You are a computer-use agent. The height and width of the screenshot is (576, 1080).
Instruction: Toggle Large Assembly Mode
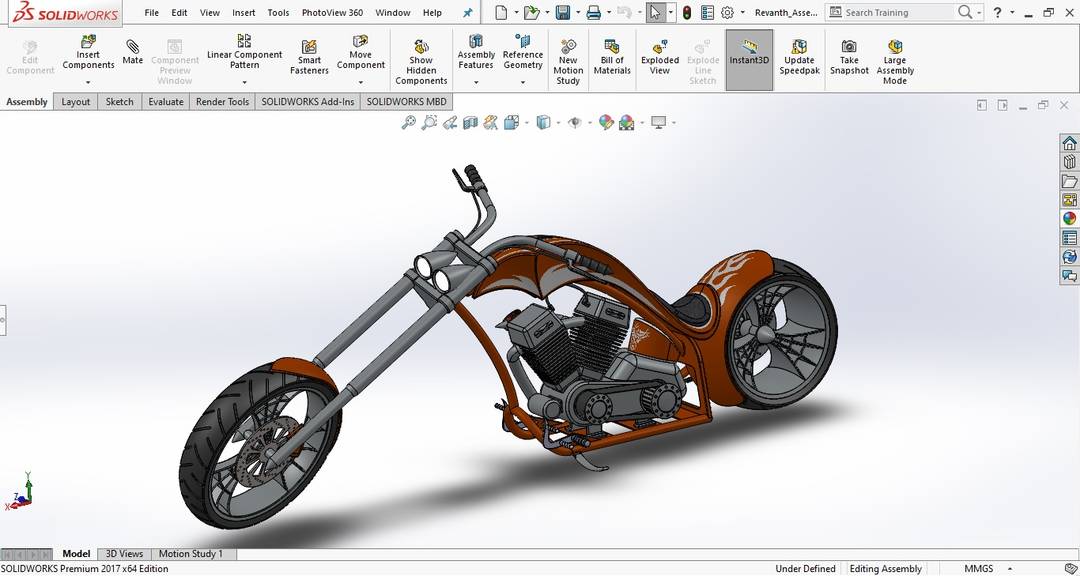pyautogui.click(x=895, y=61)
